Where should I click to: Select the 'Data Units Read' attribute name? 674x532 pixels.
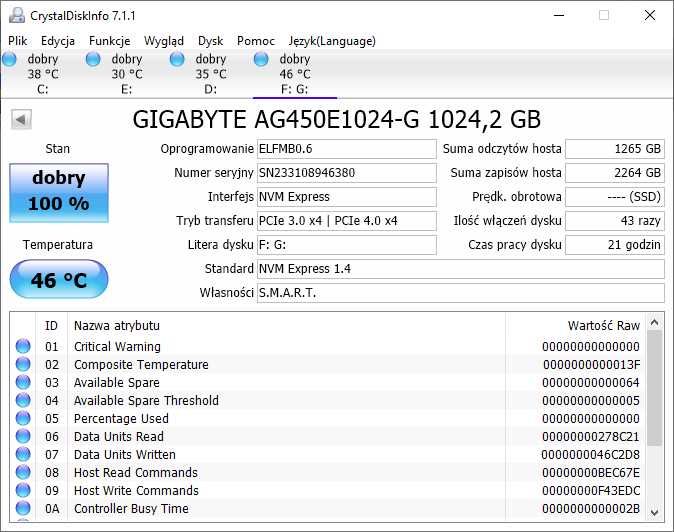pos(119,437)
